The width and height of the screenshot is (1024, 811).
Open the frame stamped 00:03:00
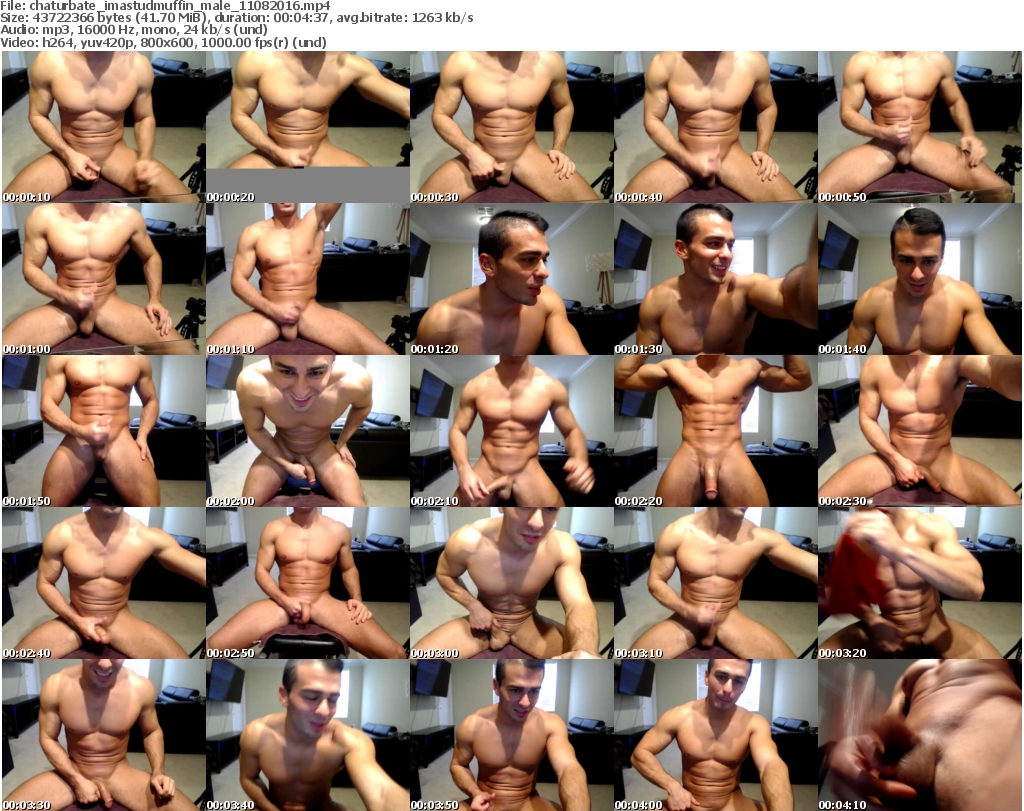511,583
